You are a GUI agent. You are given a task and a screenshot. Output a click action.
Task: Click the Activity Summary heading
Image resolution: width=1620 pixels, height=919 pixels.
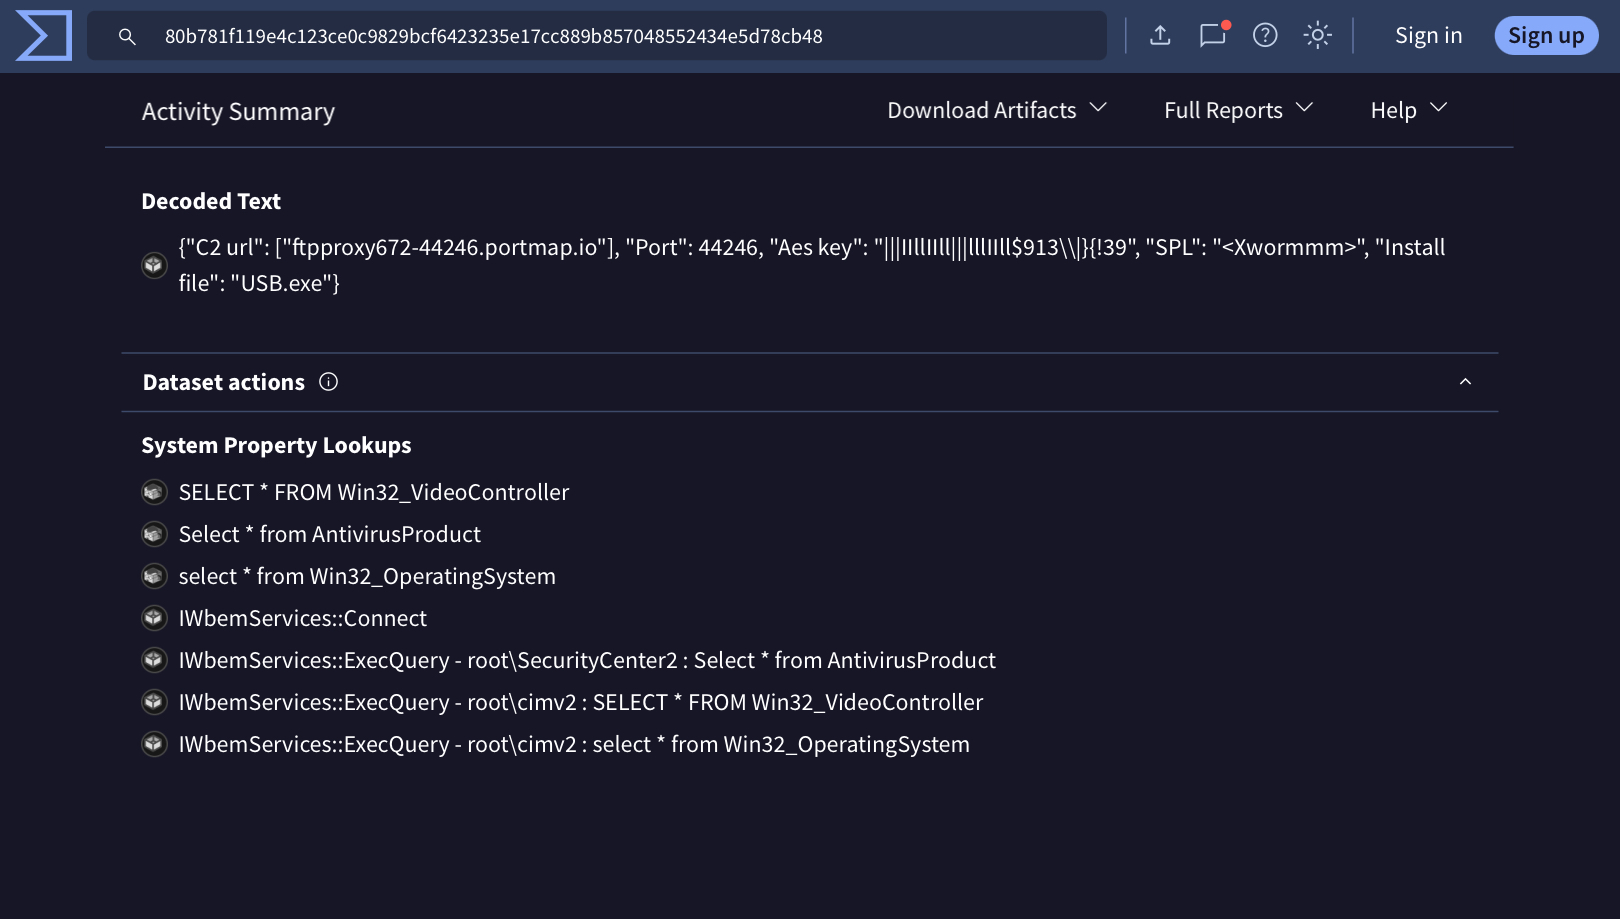tap(238, 112)
